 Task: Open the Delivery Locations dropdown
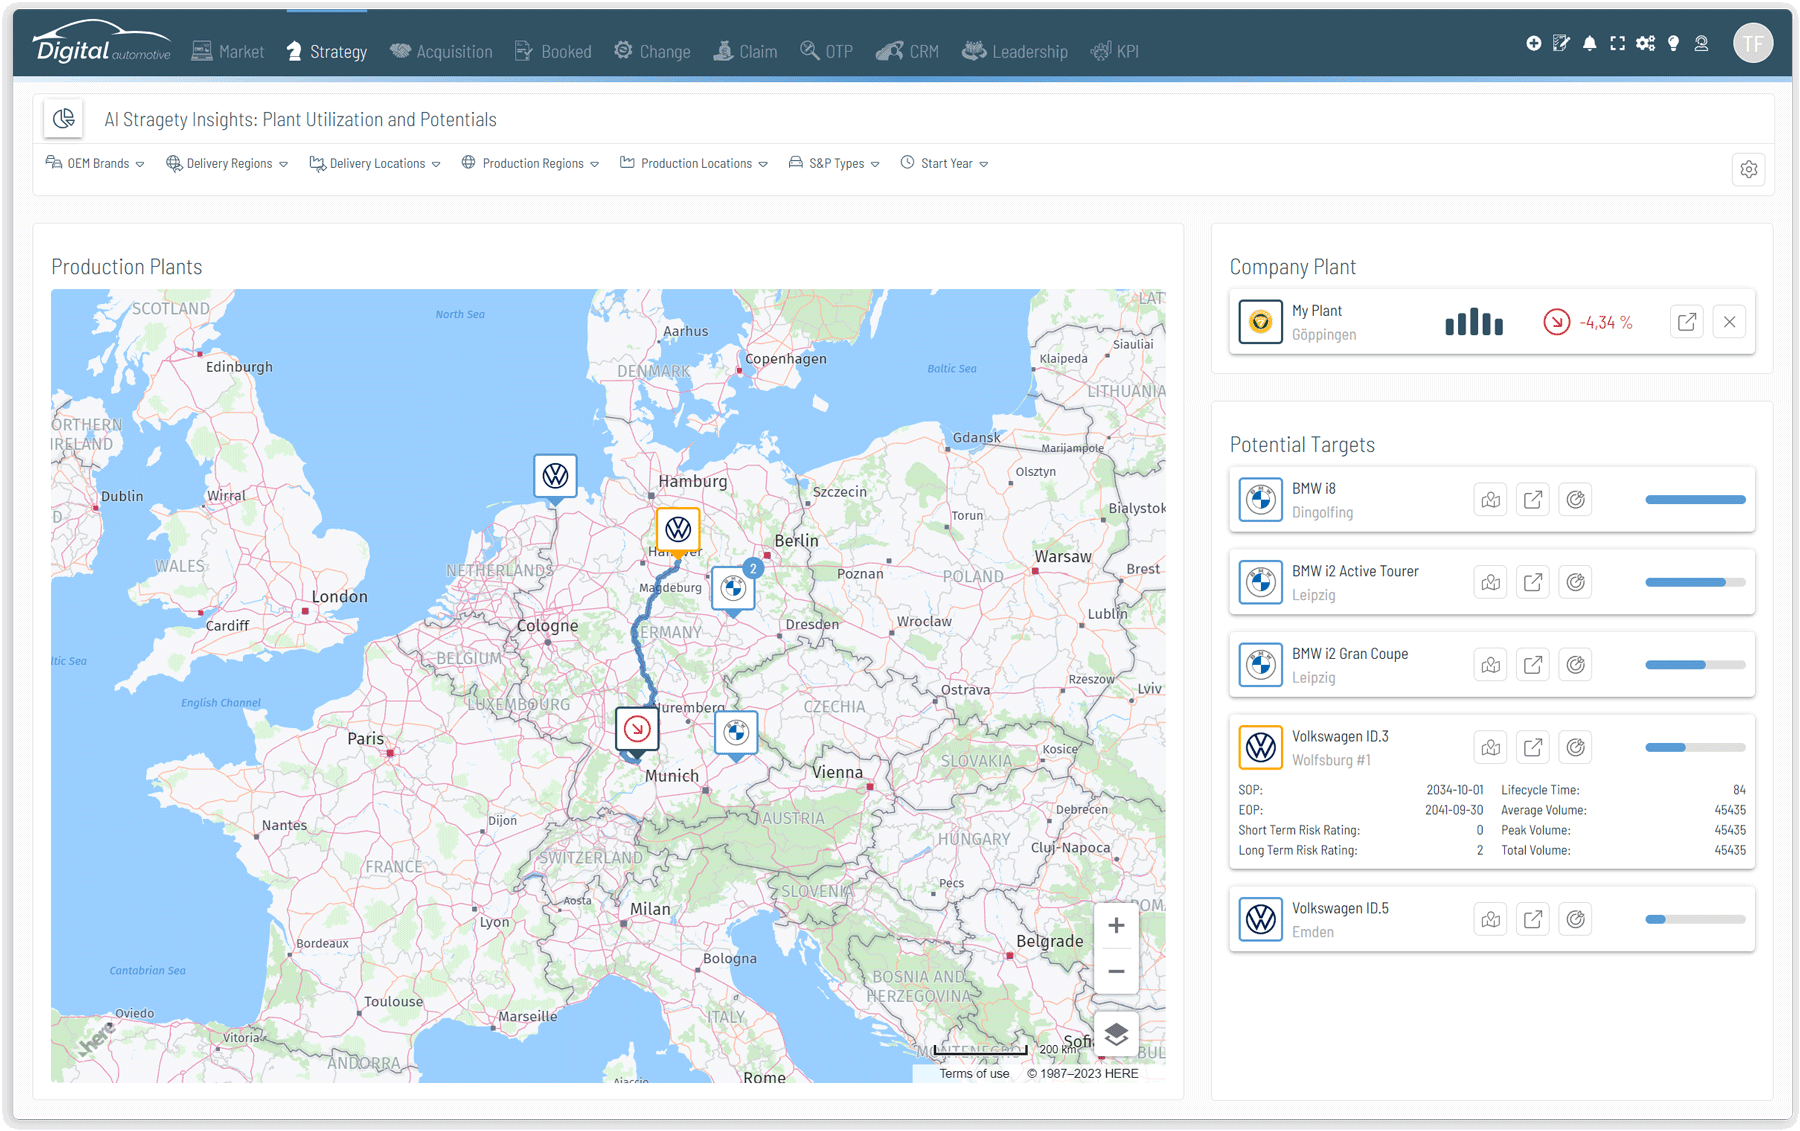coord(375,163)
